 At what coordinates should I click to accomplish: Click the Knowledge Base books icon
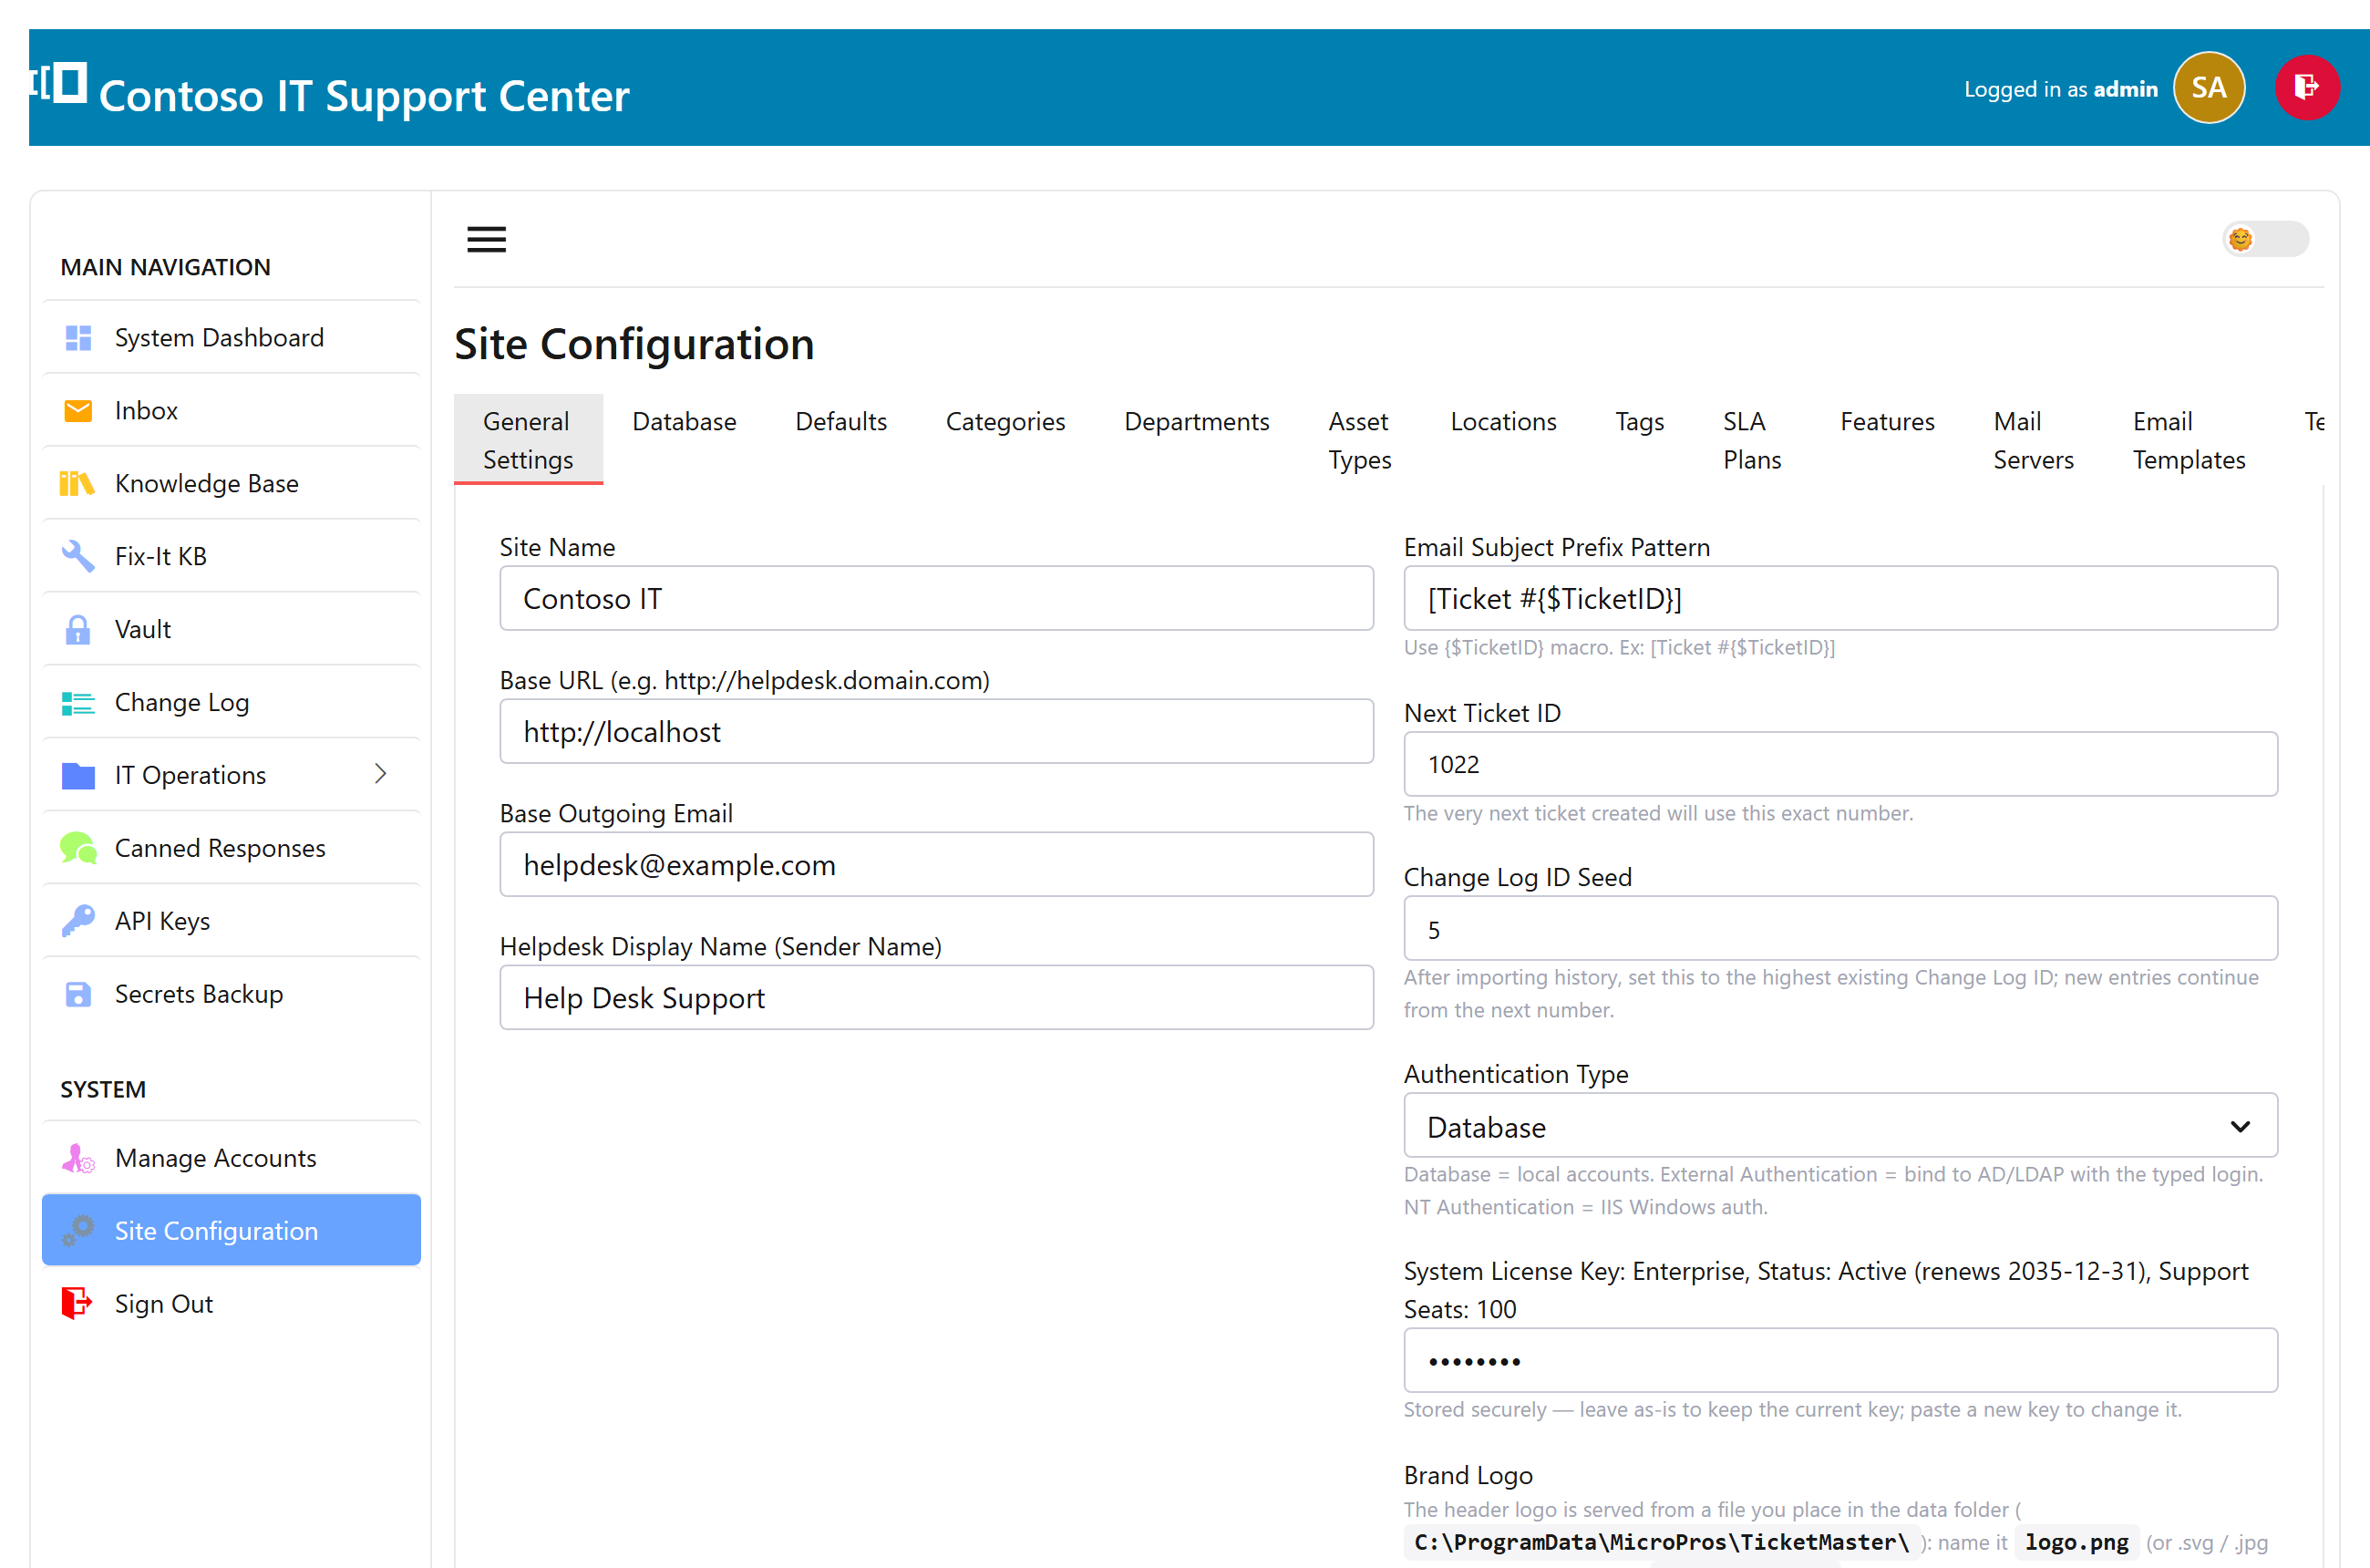[x=77, y=484]
